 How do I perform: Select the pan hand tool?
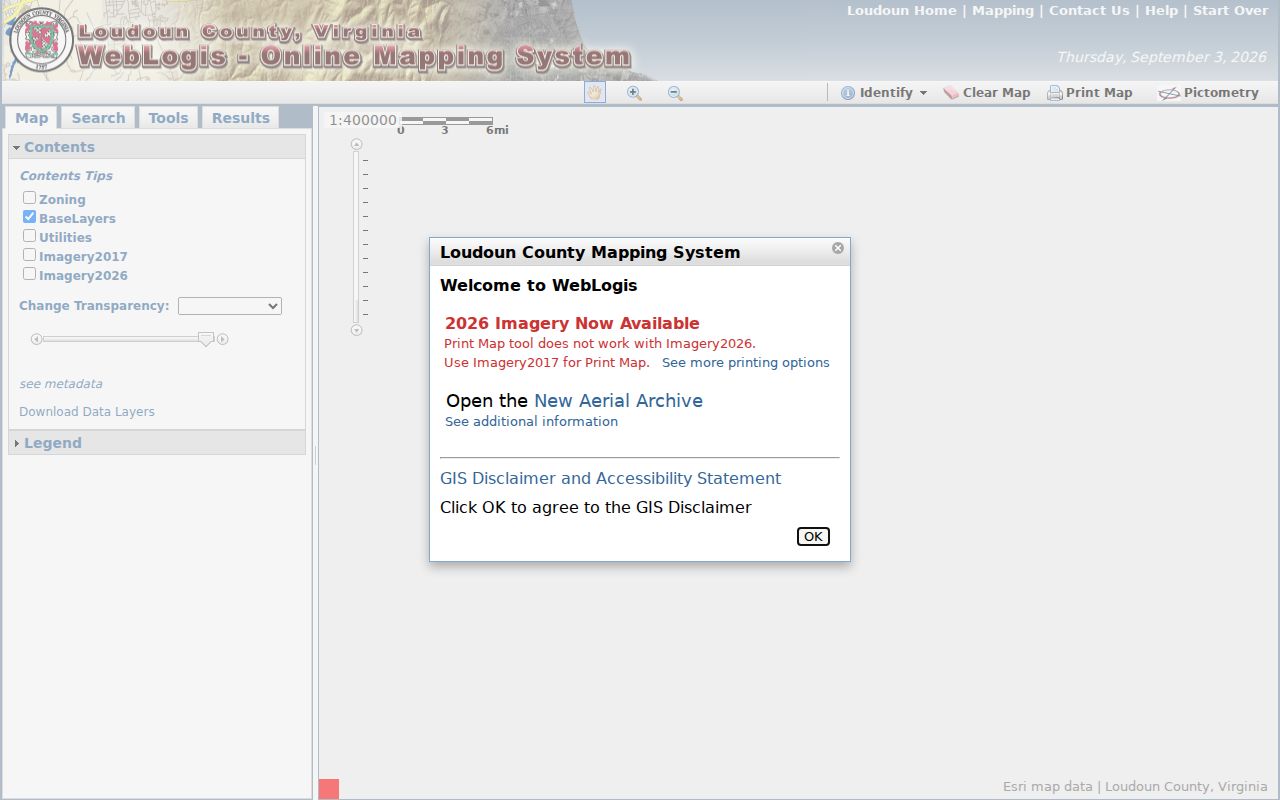(x=595, y=92)
